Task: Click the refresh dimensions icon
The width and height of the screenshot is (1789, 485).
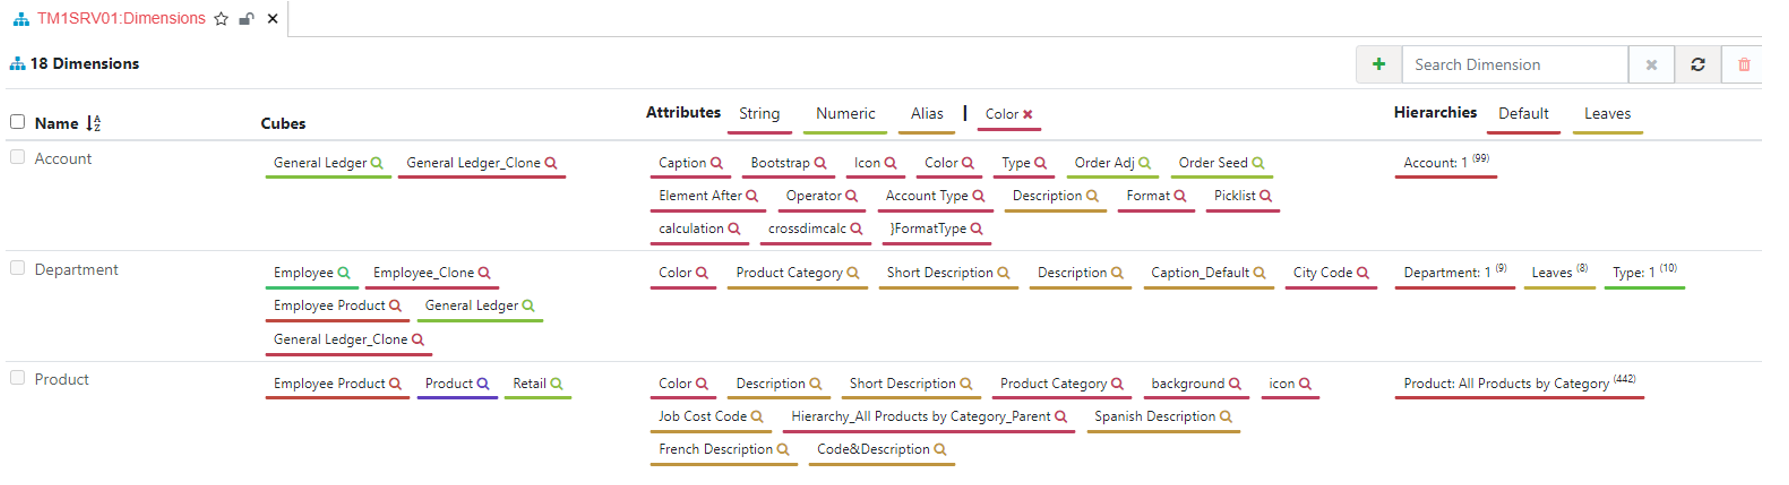Action: (1698, 64)
